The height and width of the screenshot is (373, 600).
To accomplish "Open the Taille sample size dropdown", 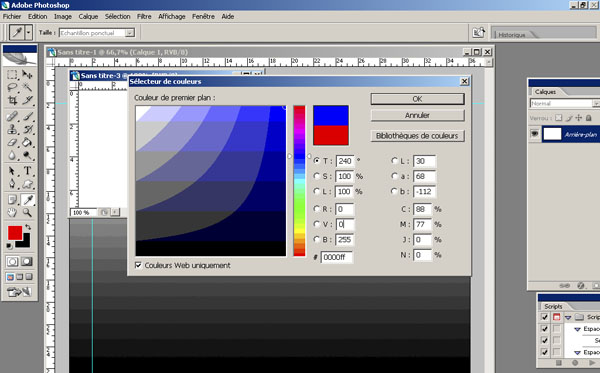I will (x=130, y=33).
